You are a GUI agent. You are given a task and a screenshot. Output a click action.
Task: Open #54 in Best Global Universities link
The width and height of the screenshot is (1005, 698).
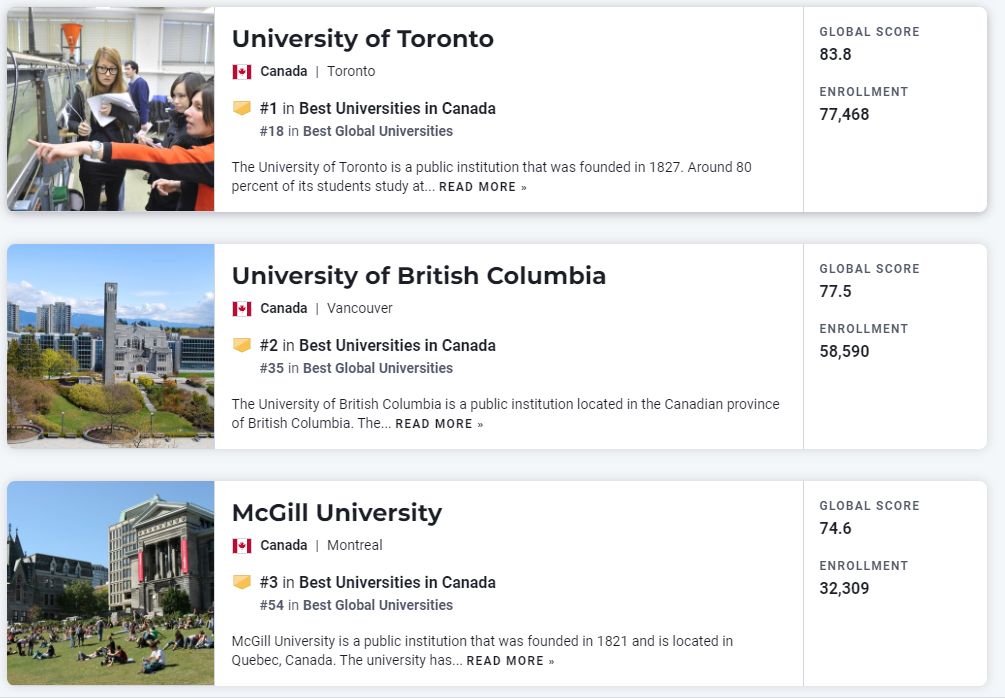tap(356, 606)
